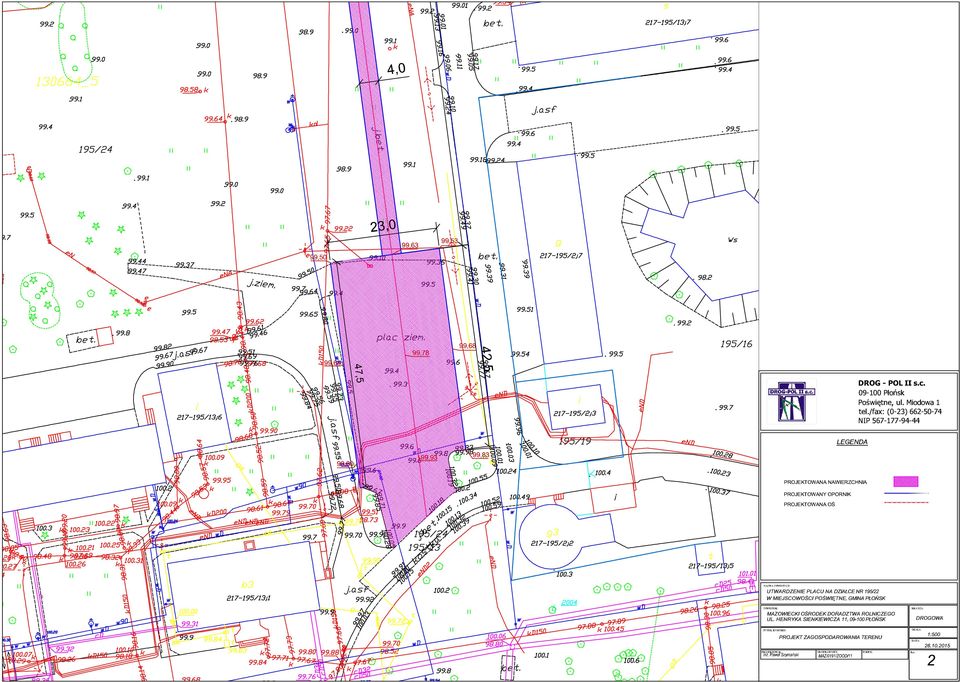This screenshot has width=960, height=682.
Task: Click the 'PROJEKTOWANY OPORNIK' legend label
Action: pos(817,493)
